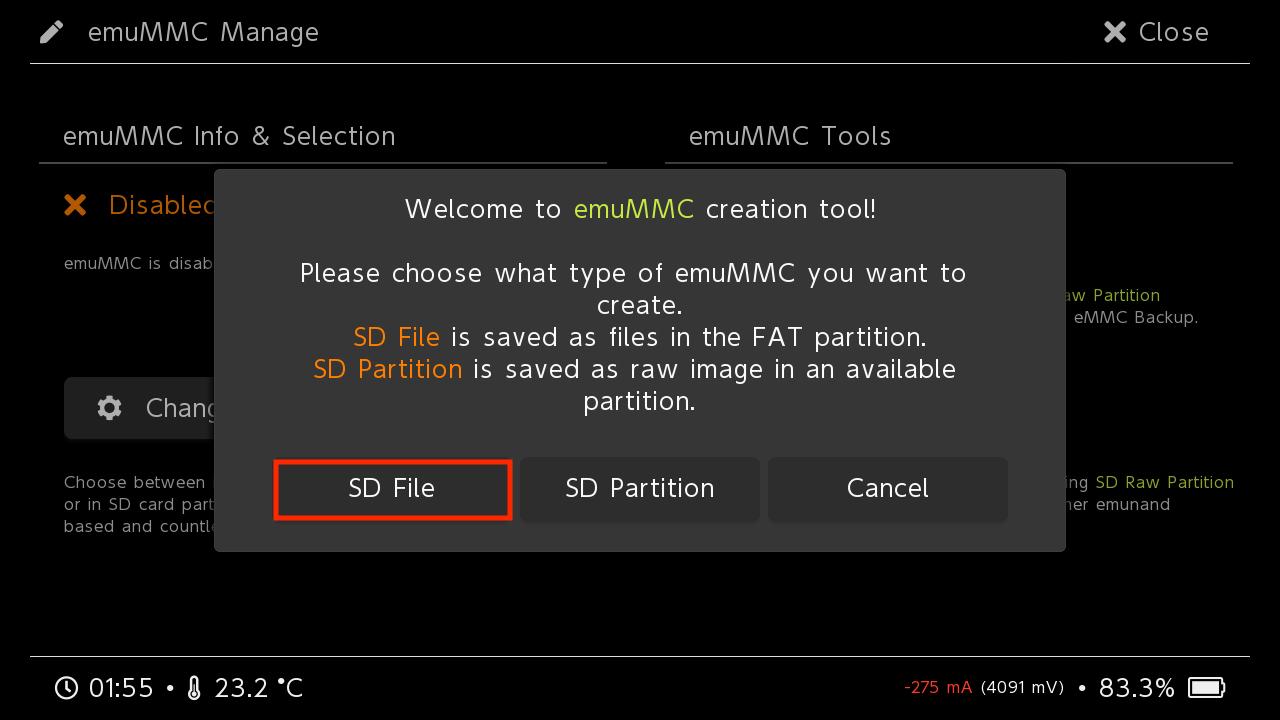Screen dimensions: 1280x720
Task: Click the clock icon in the status bar
Action: (x=66, y=687)
